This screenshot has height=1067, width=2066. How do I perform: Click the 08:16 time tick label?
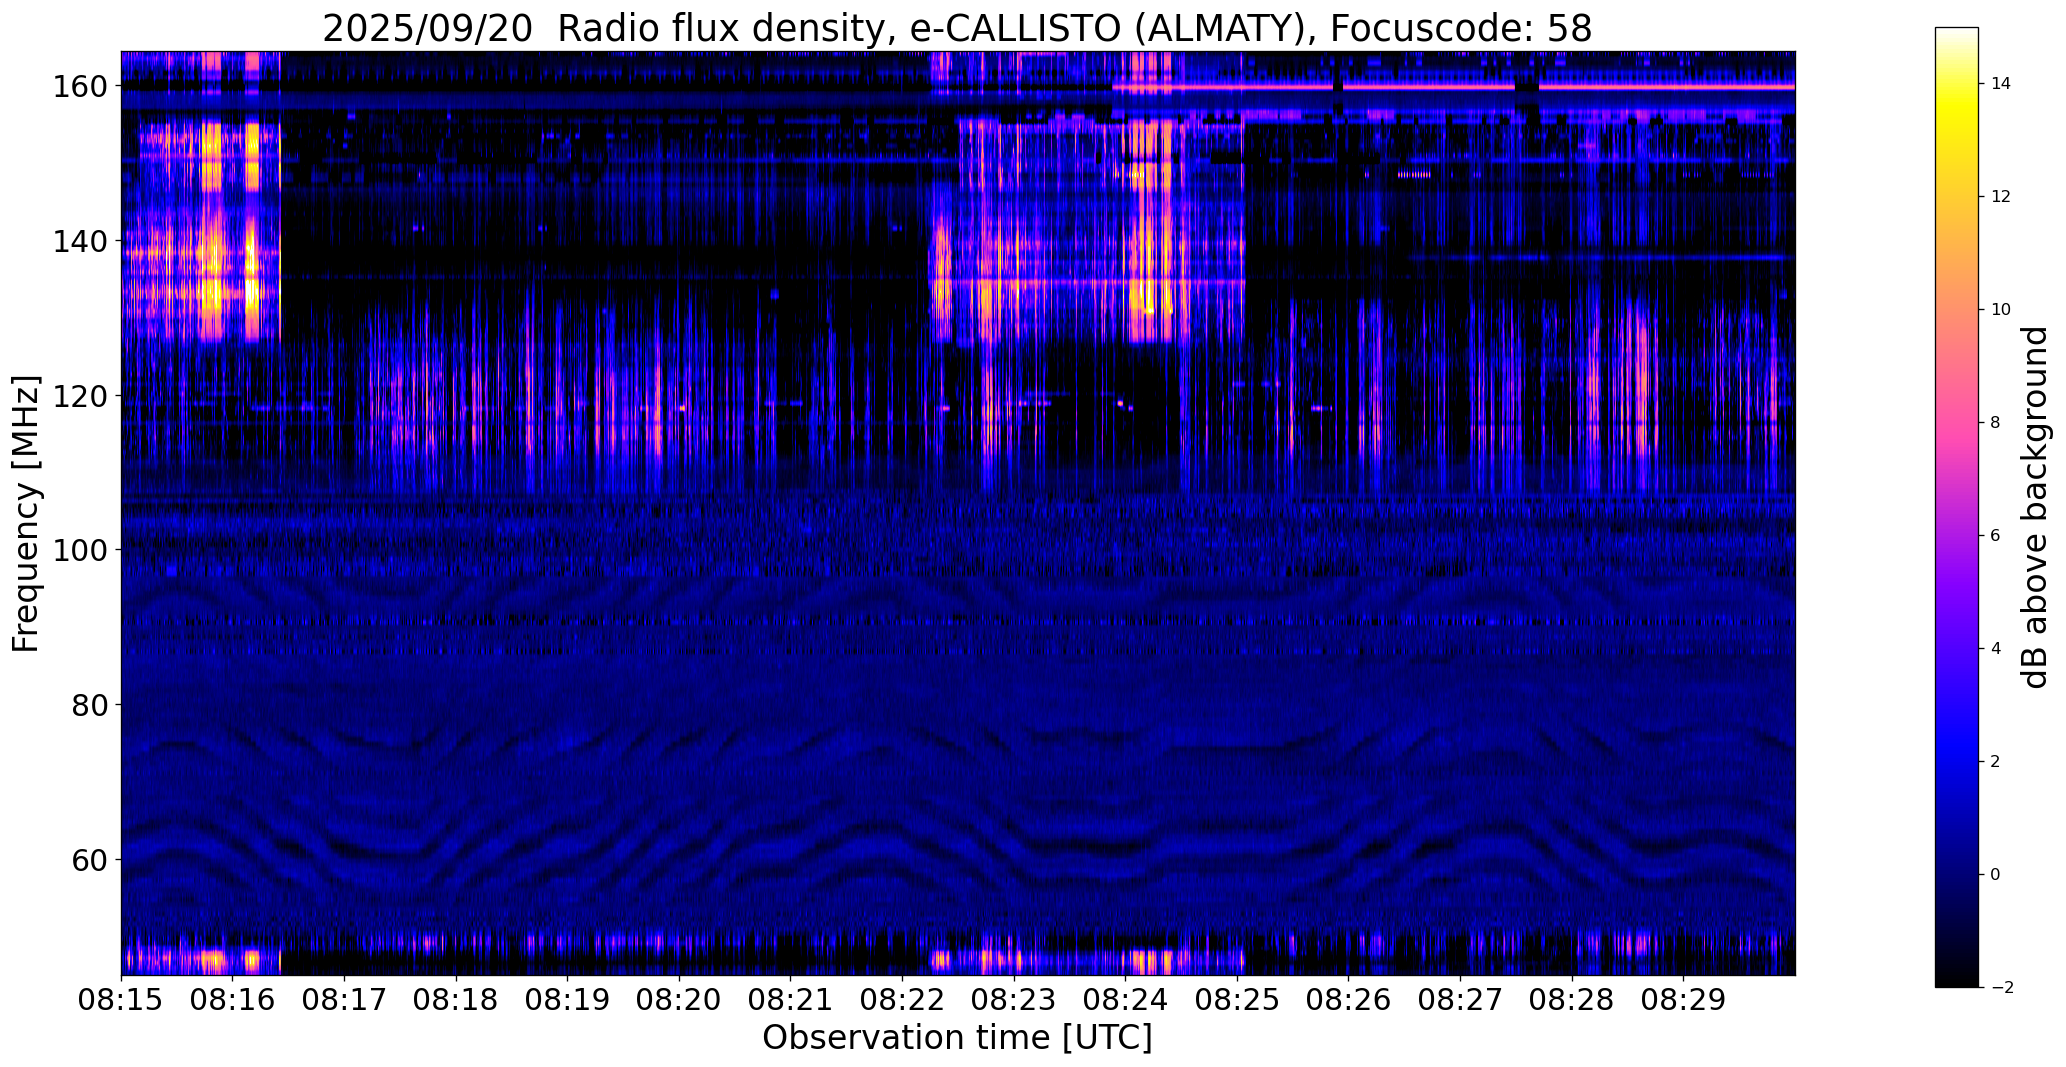click(x=233, y=1001)
